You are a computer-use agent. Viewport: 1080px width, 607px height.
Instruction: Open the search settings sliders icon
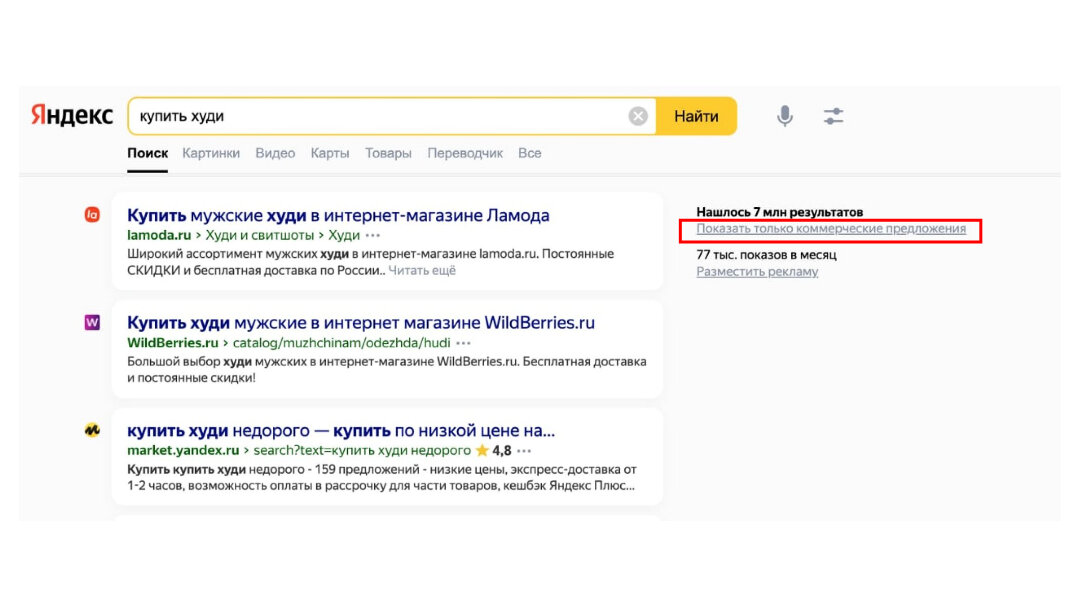(x=833, y=116)
